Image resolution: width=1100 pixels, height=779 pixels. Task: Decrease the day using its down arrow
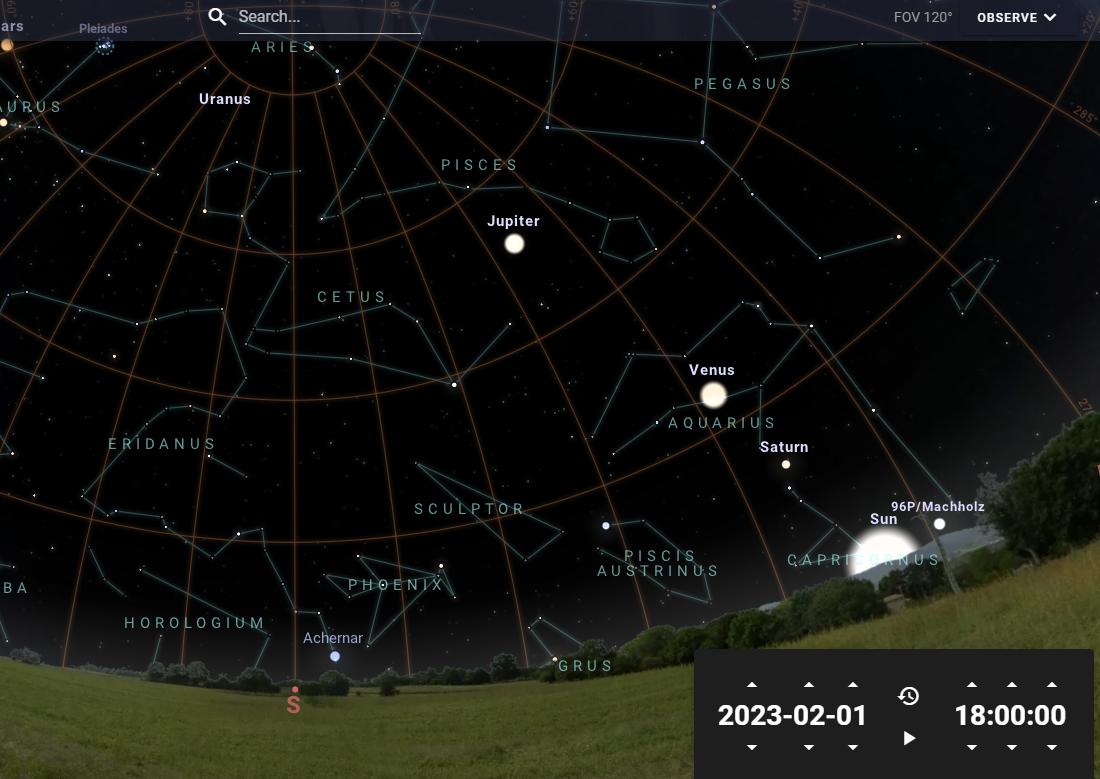tap(852, 746)
